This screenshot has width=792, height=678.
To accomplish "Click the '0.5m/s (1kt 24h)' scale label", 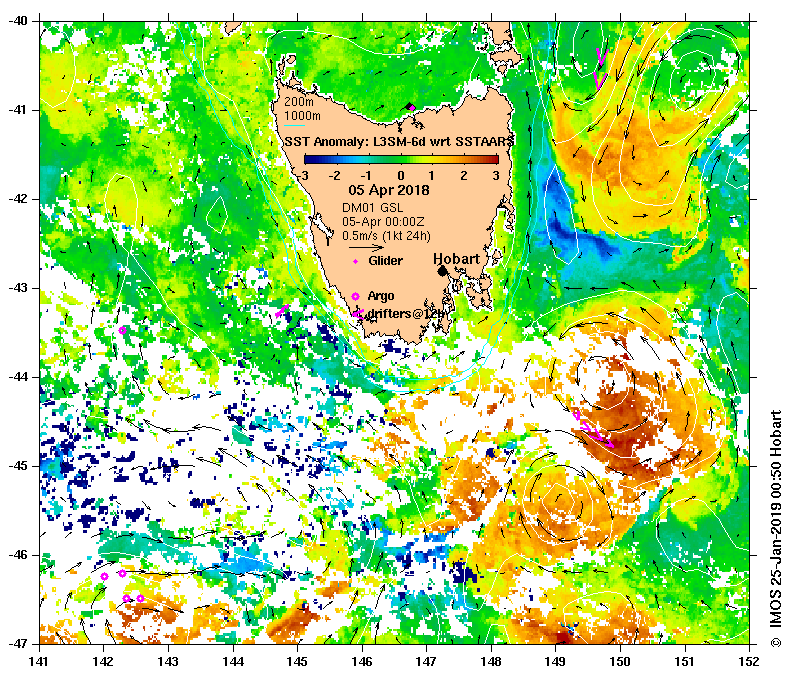I will point(386,235).
